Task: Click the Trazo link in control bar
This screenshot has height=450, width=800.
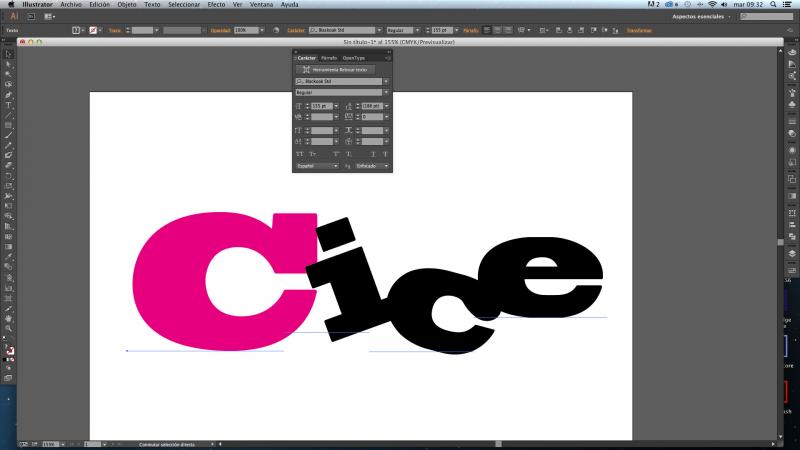Action: click(115, 31)
